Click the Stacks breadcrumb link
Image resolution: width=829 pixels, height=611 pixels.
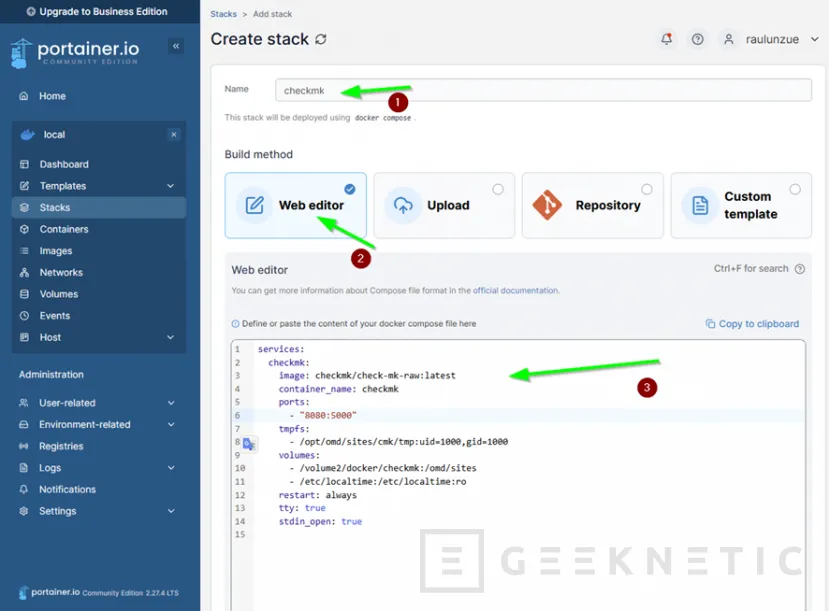[223, 14]
